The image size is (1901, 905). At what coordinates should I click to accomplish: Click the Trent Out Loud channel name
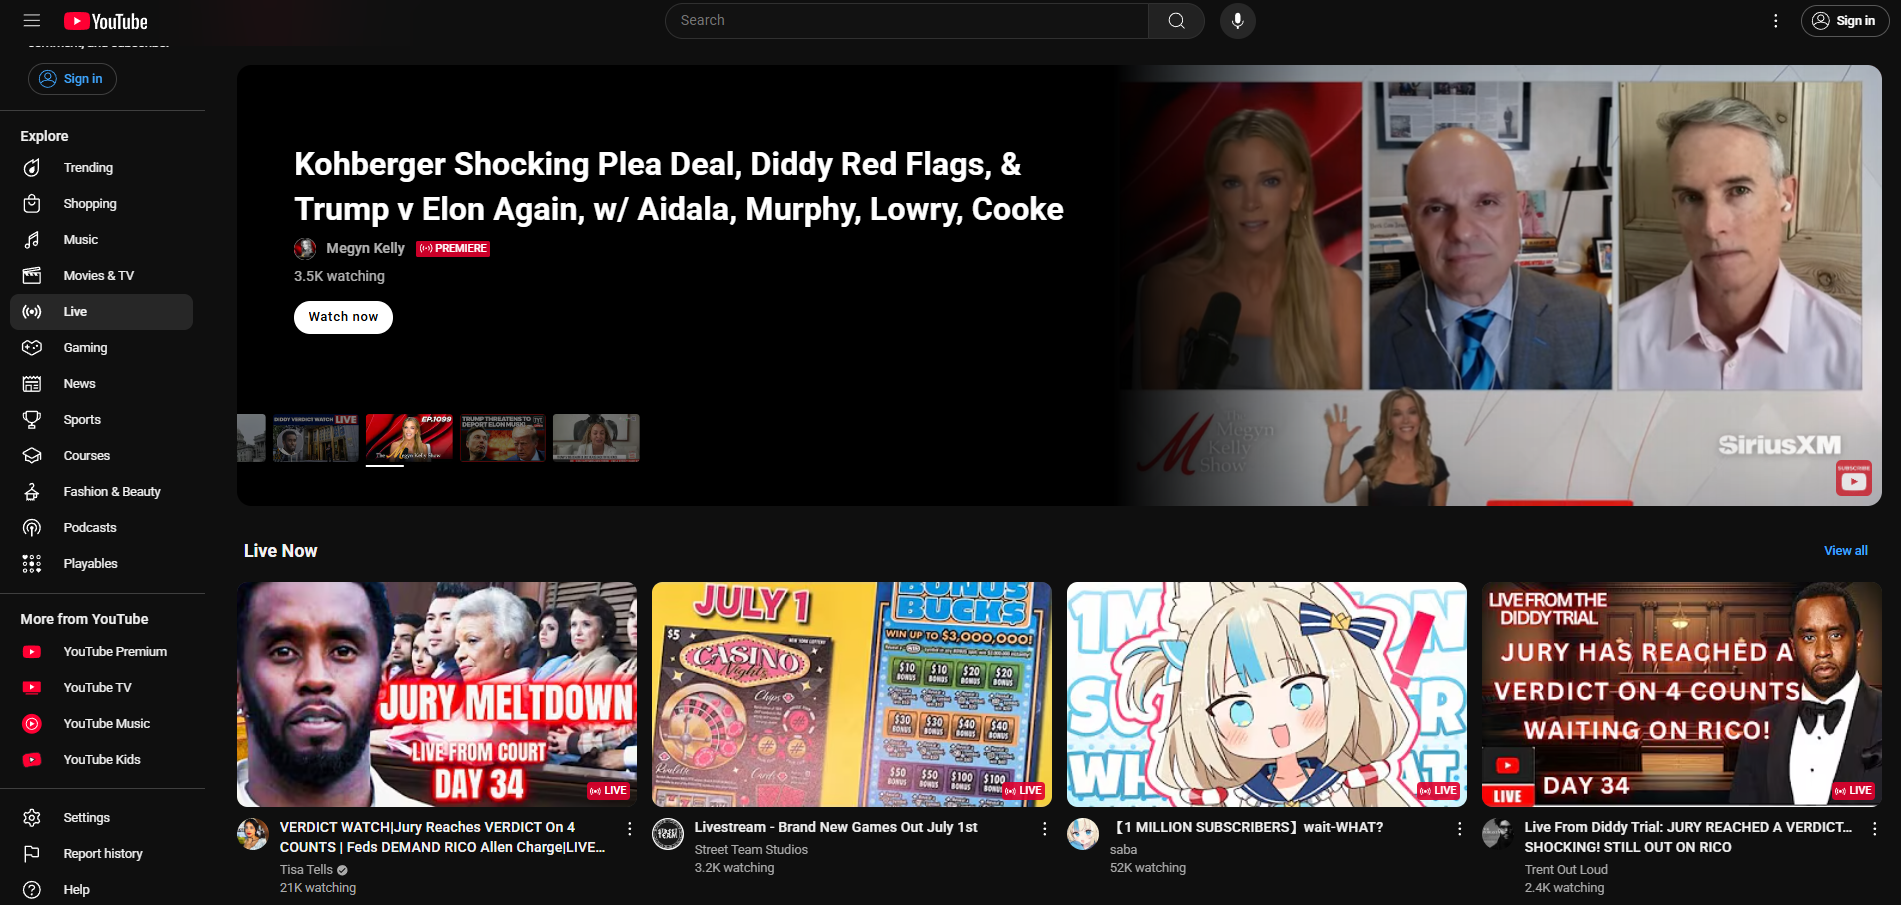coord(1566,870)
